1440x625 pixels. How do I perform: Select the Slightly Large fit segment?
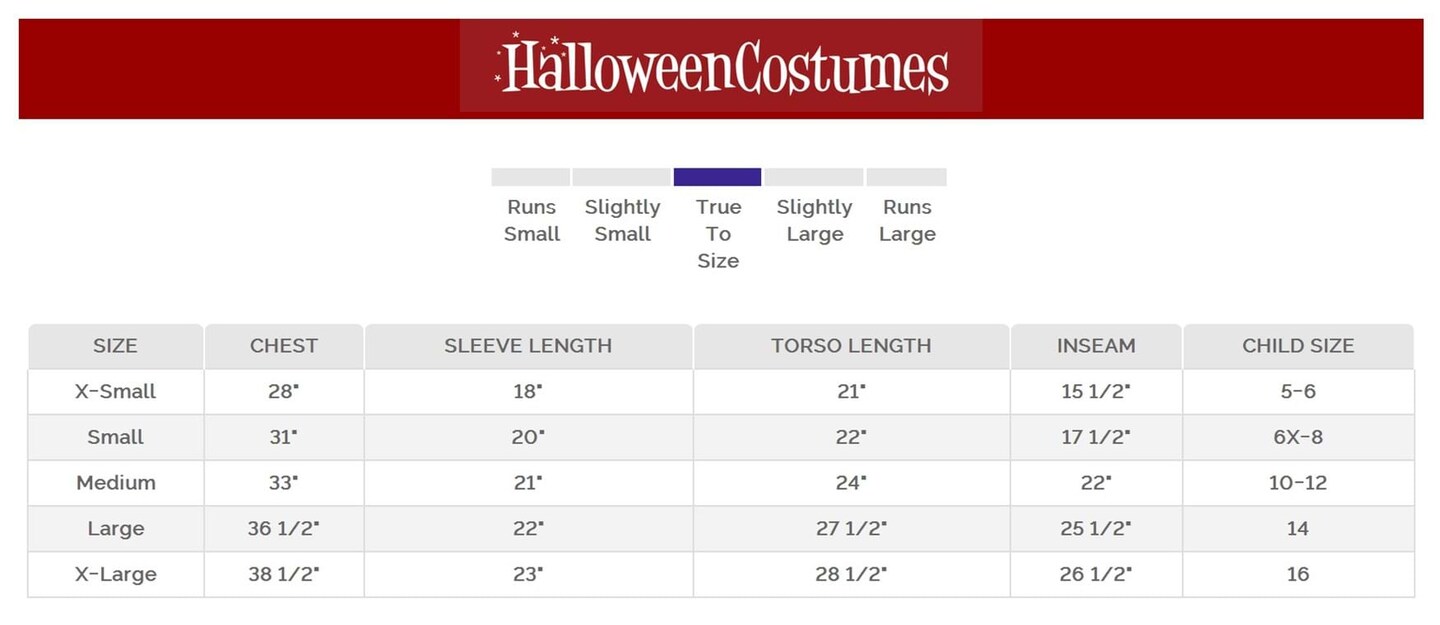coord(814,177)
